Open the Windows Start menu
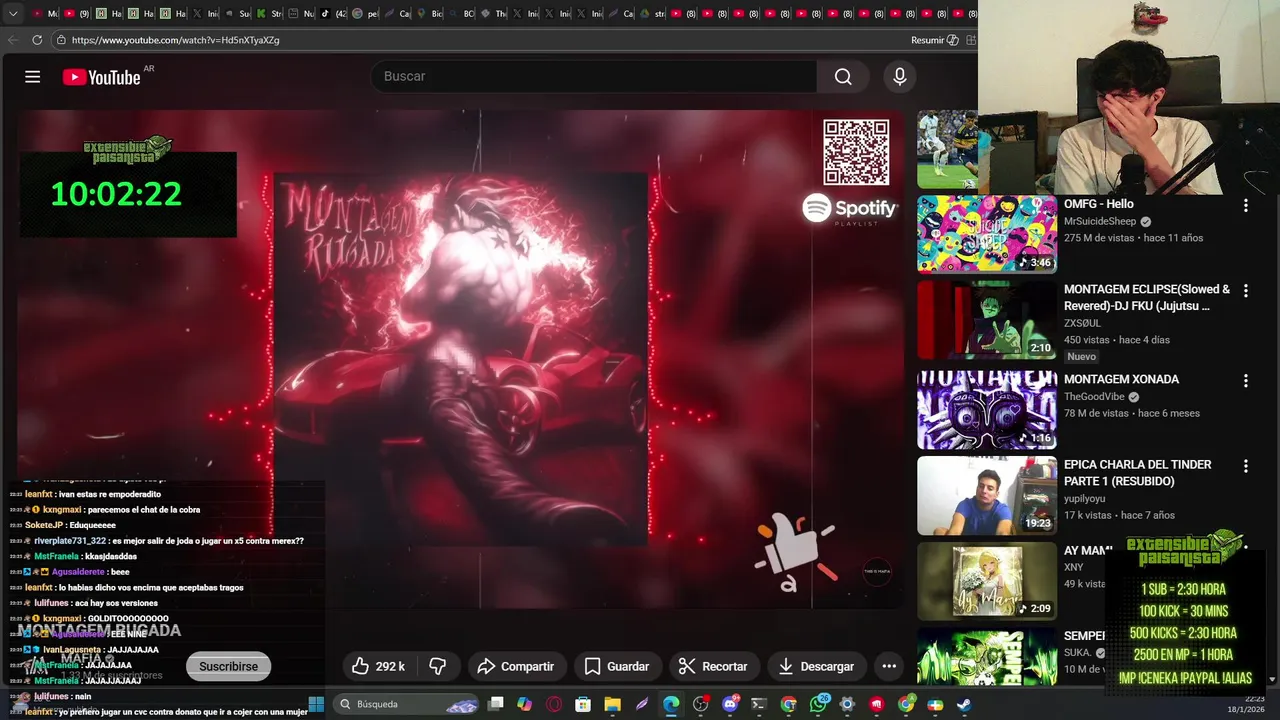 tap(316, 704)
